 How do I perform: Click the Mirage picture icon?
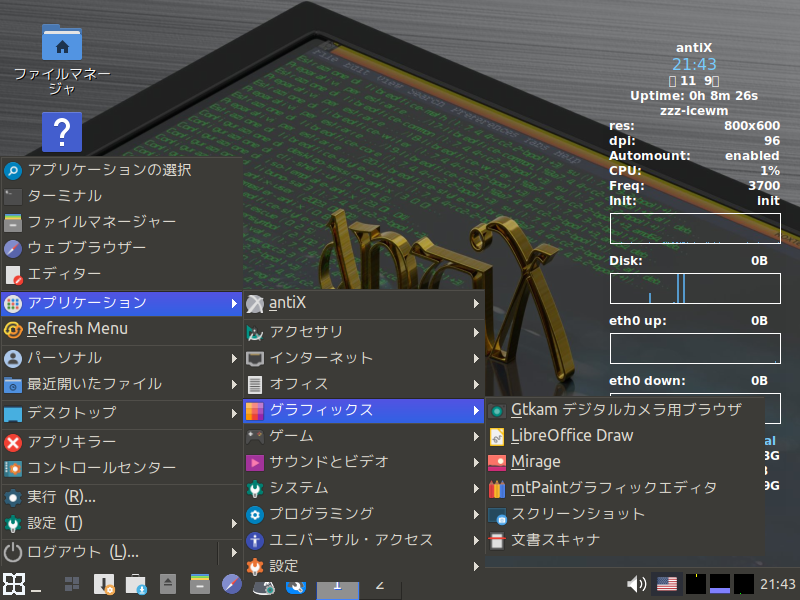point(496,463)
